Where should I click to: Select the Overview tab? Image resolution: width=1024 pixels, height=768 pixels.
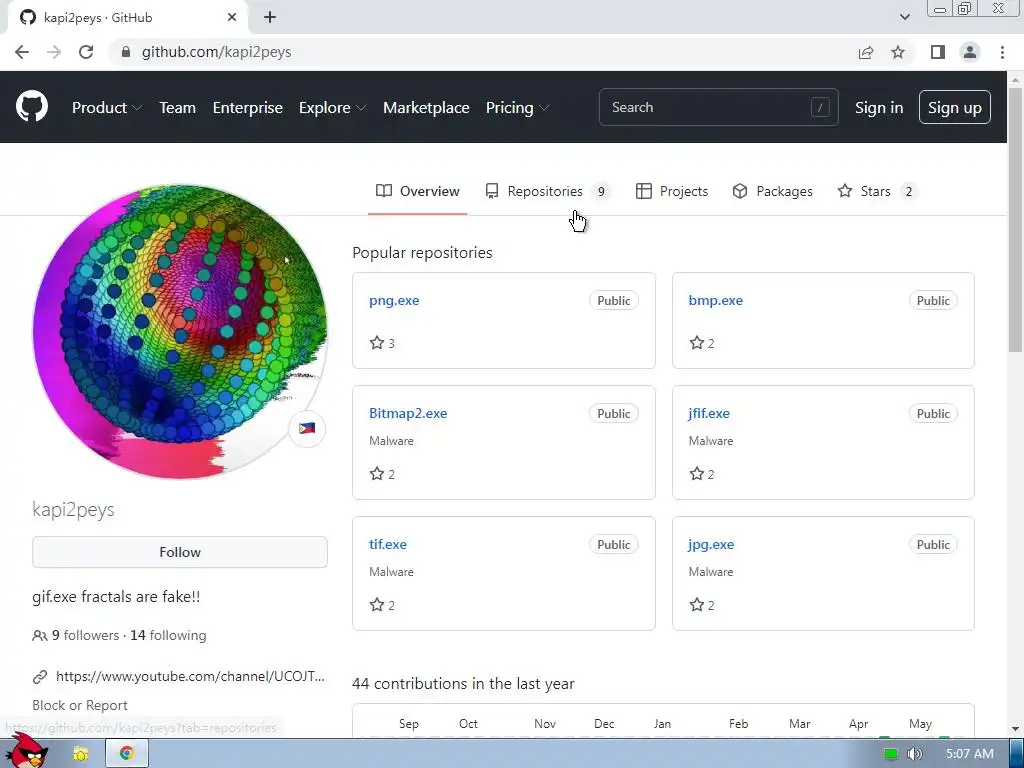(417, 191)
